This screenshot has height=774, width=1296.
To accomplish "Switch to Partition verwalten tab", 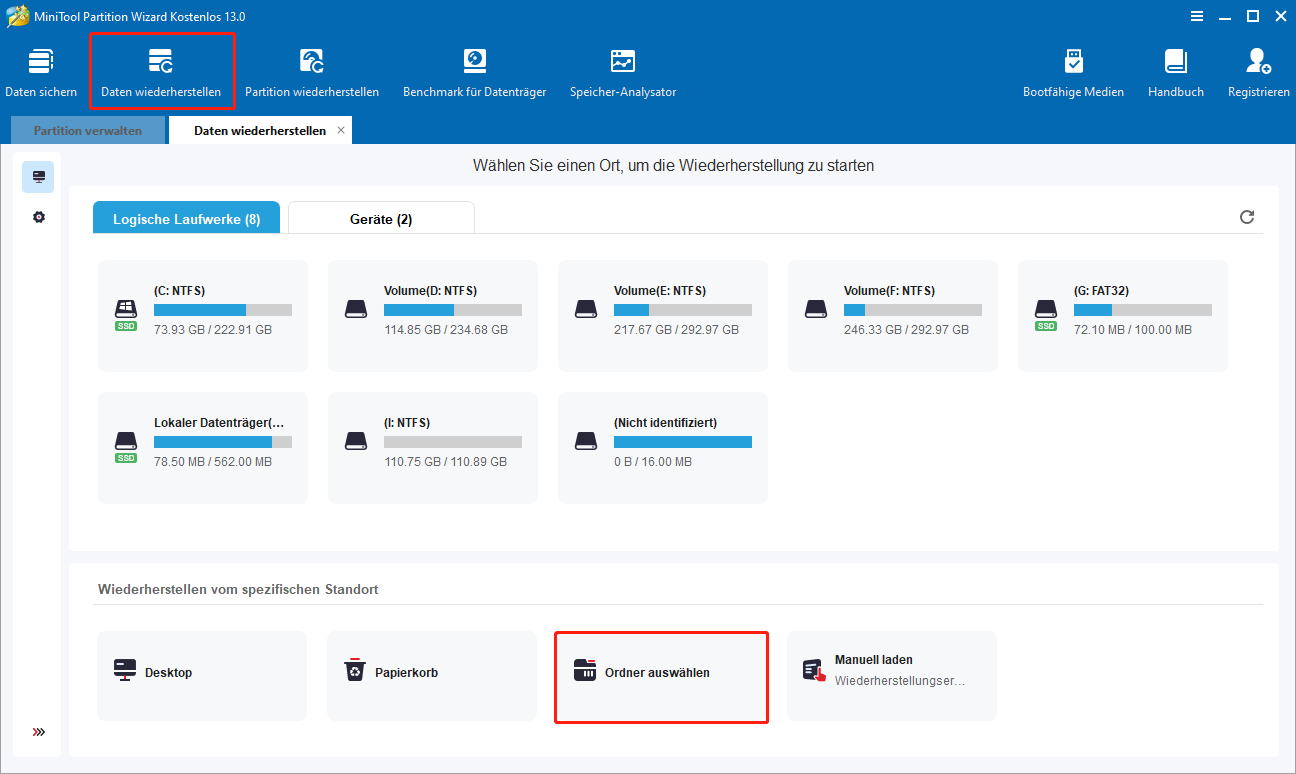I will coord(88,131).
